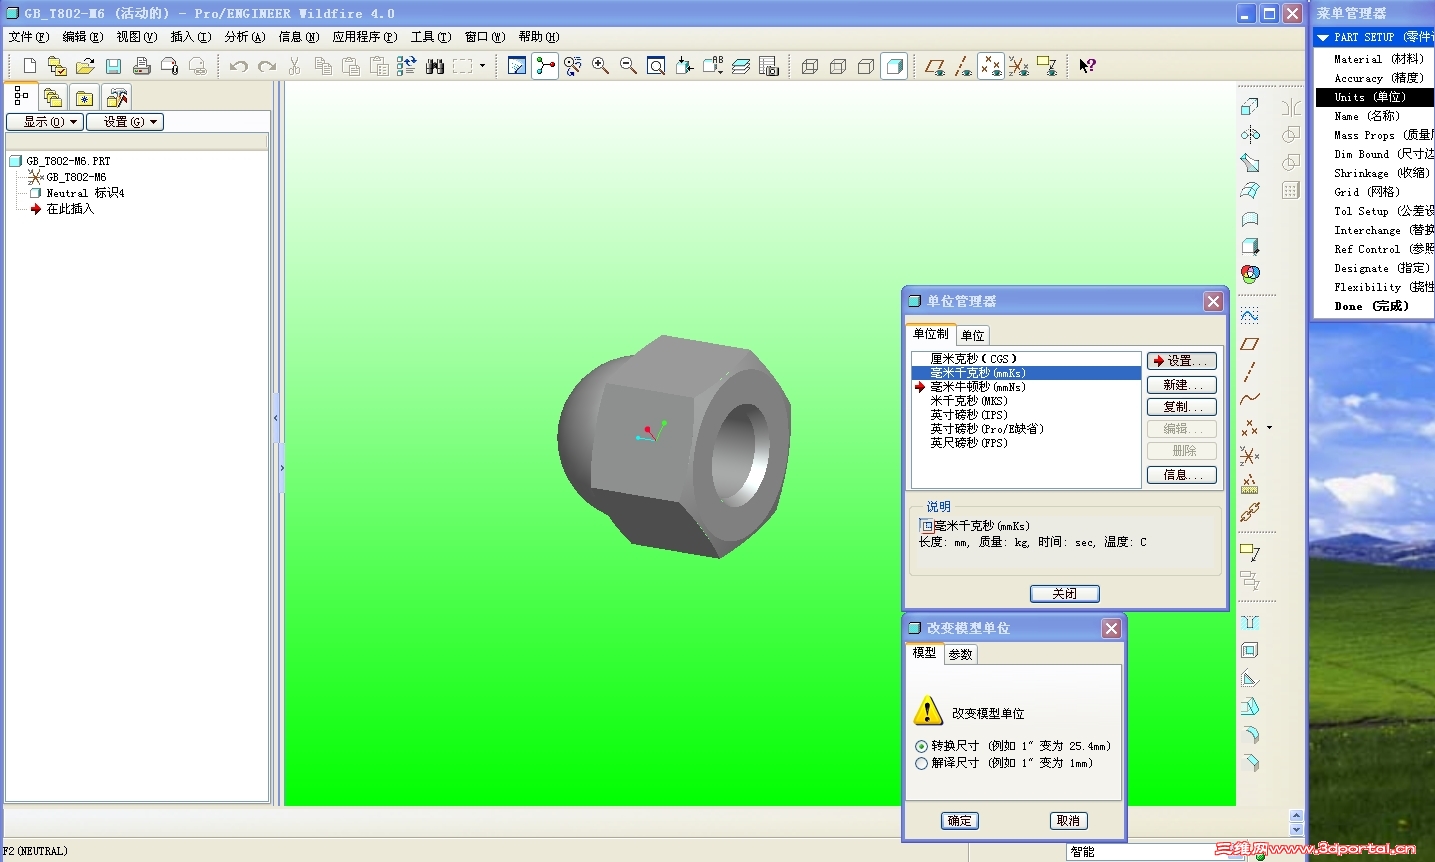Viewport: 1435px width, 862px height.
Task: Click the 设置... button in units manager
Action: tap(1182, 361)
